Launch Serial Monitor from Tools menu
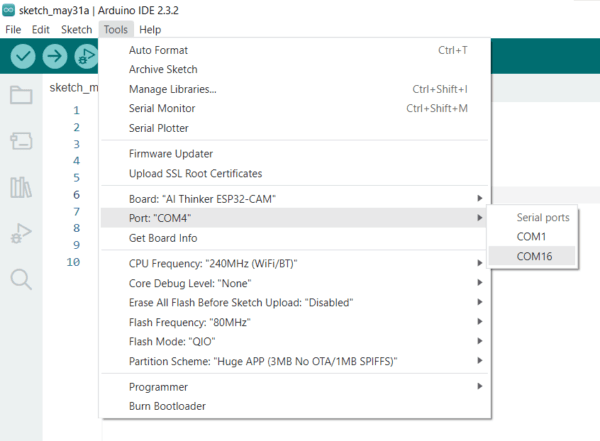 295,108
